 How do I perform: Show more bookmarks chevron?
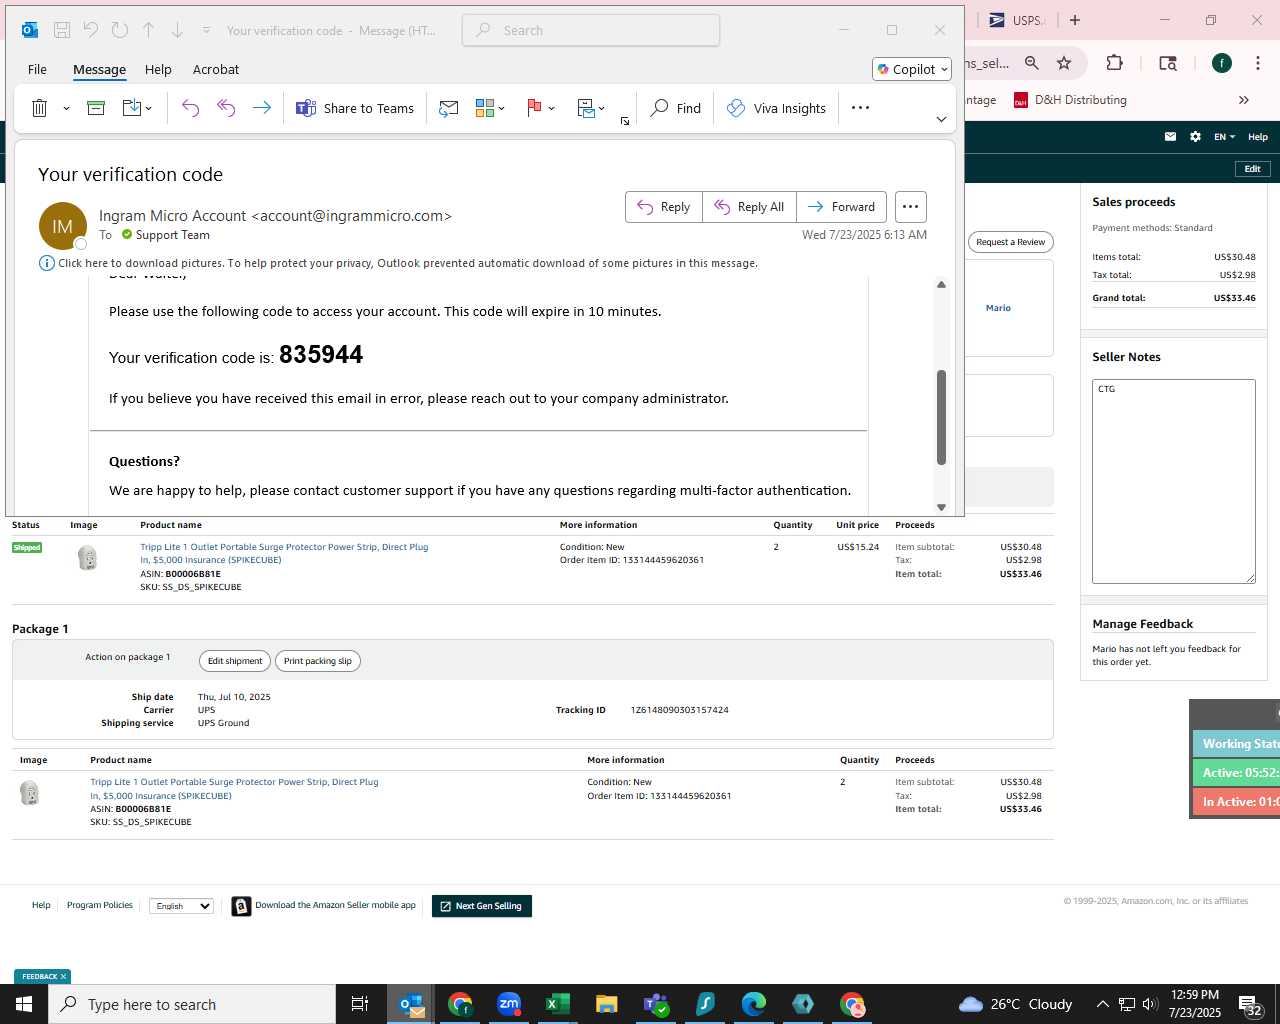(x=1244, y=100)
